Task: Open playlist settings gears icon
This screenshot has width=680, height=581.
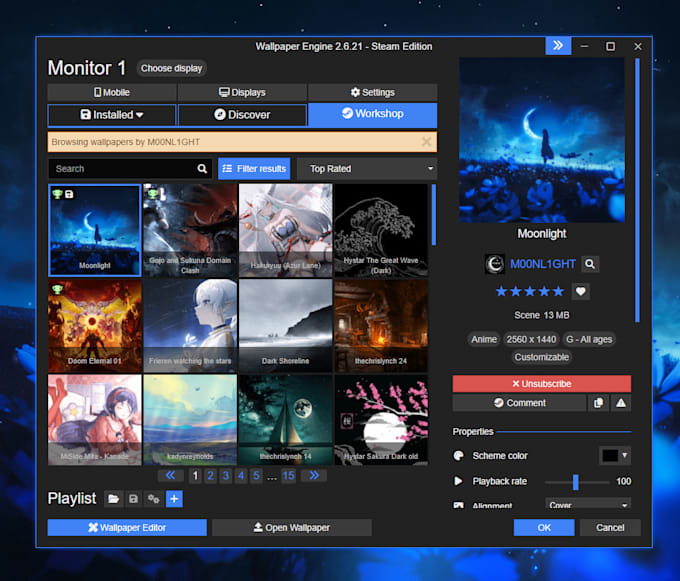Action: pos(154,499)
